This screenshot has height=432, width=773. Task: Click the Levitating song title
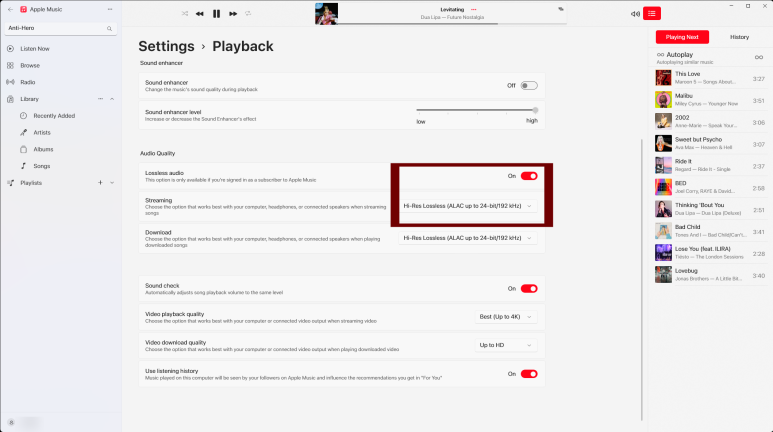click(452, 9)
